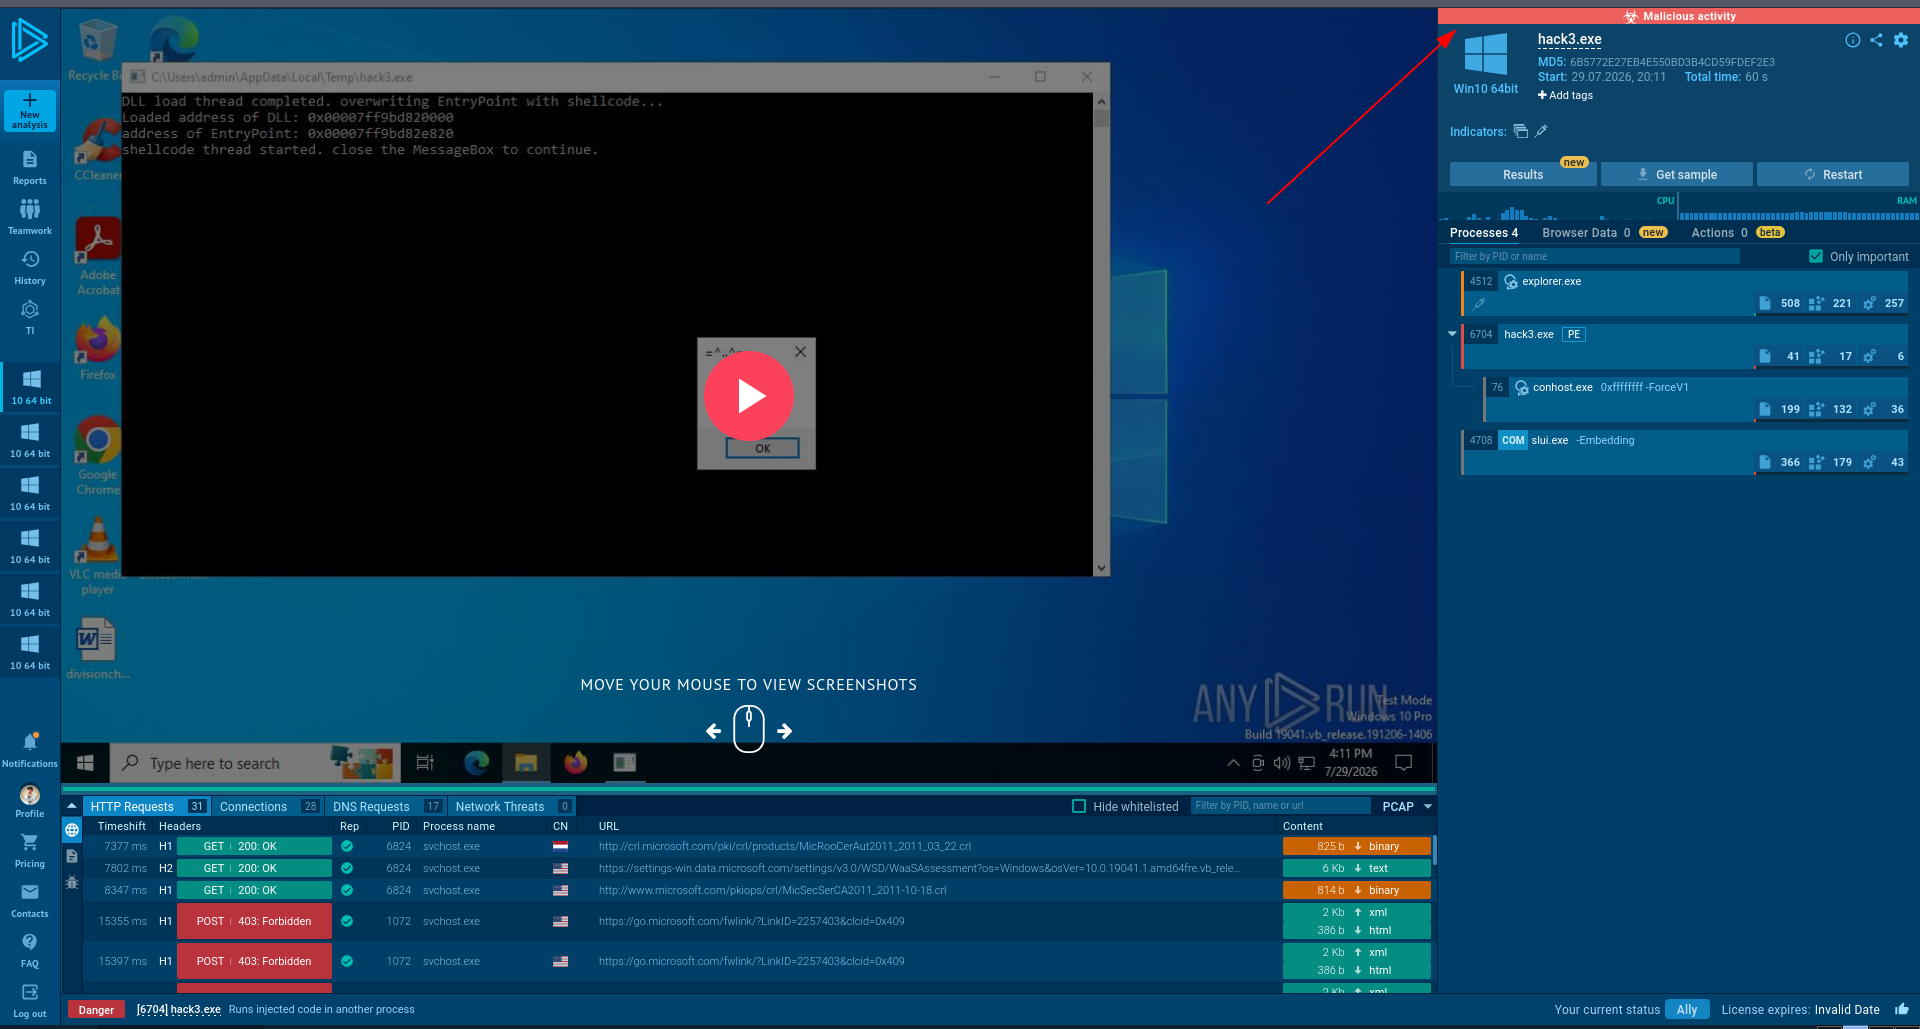Image resolution: width=1920 pixels, height=1029 pixels.
Task: Click the Filter by PID or name field
Action: (1595, 256)
